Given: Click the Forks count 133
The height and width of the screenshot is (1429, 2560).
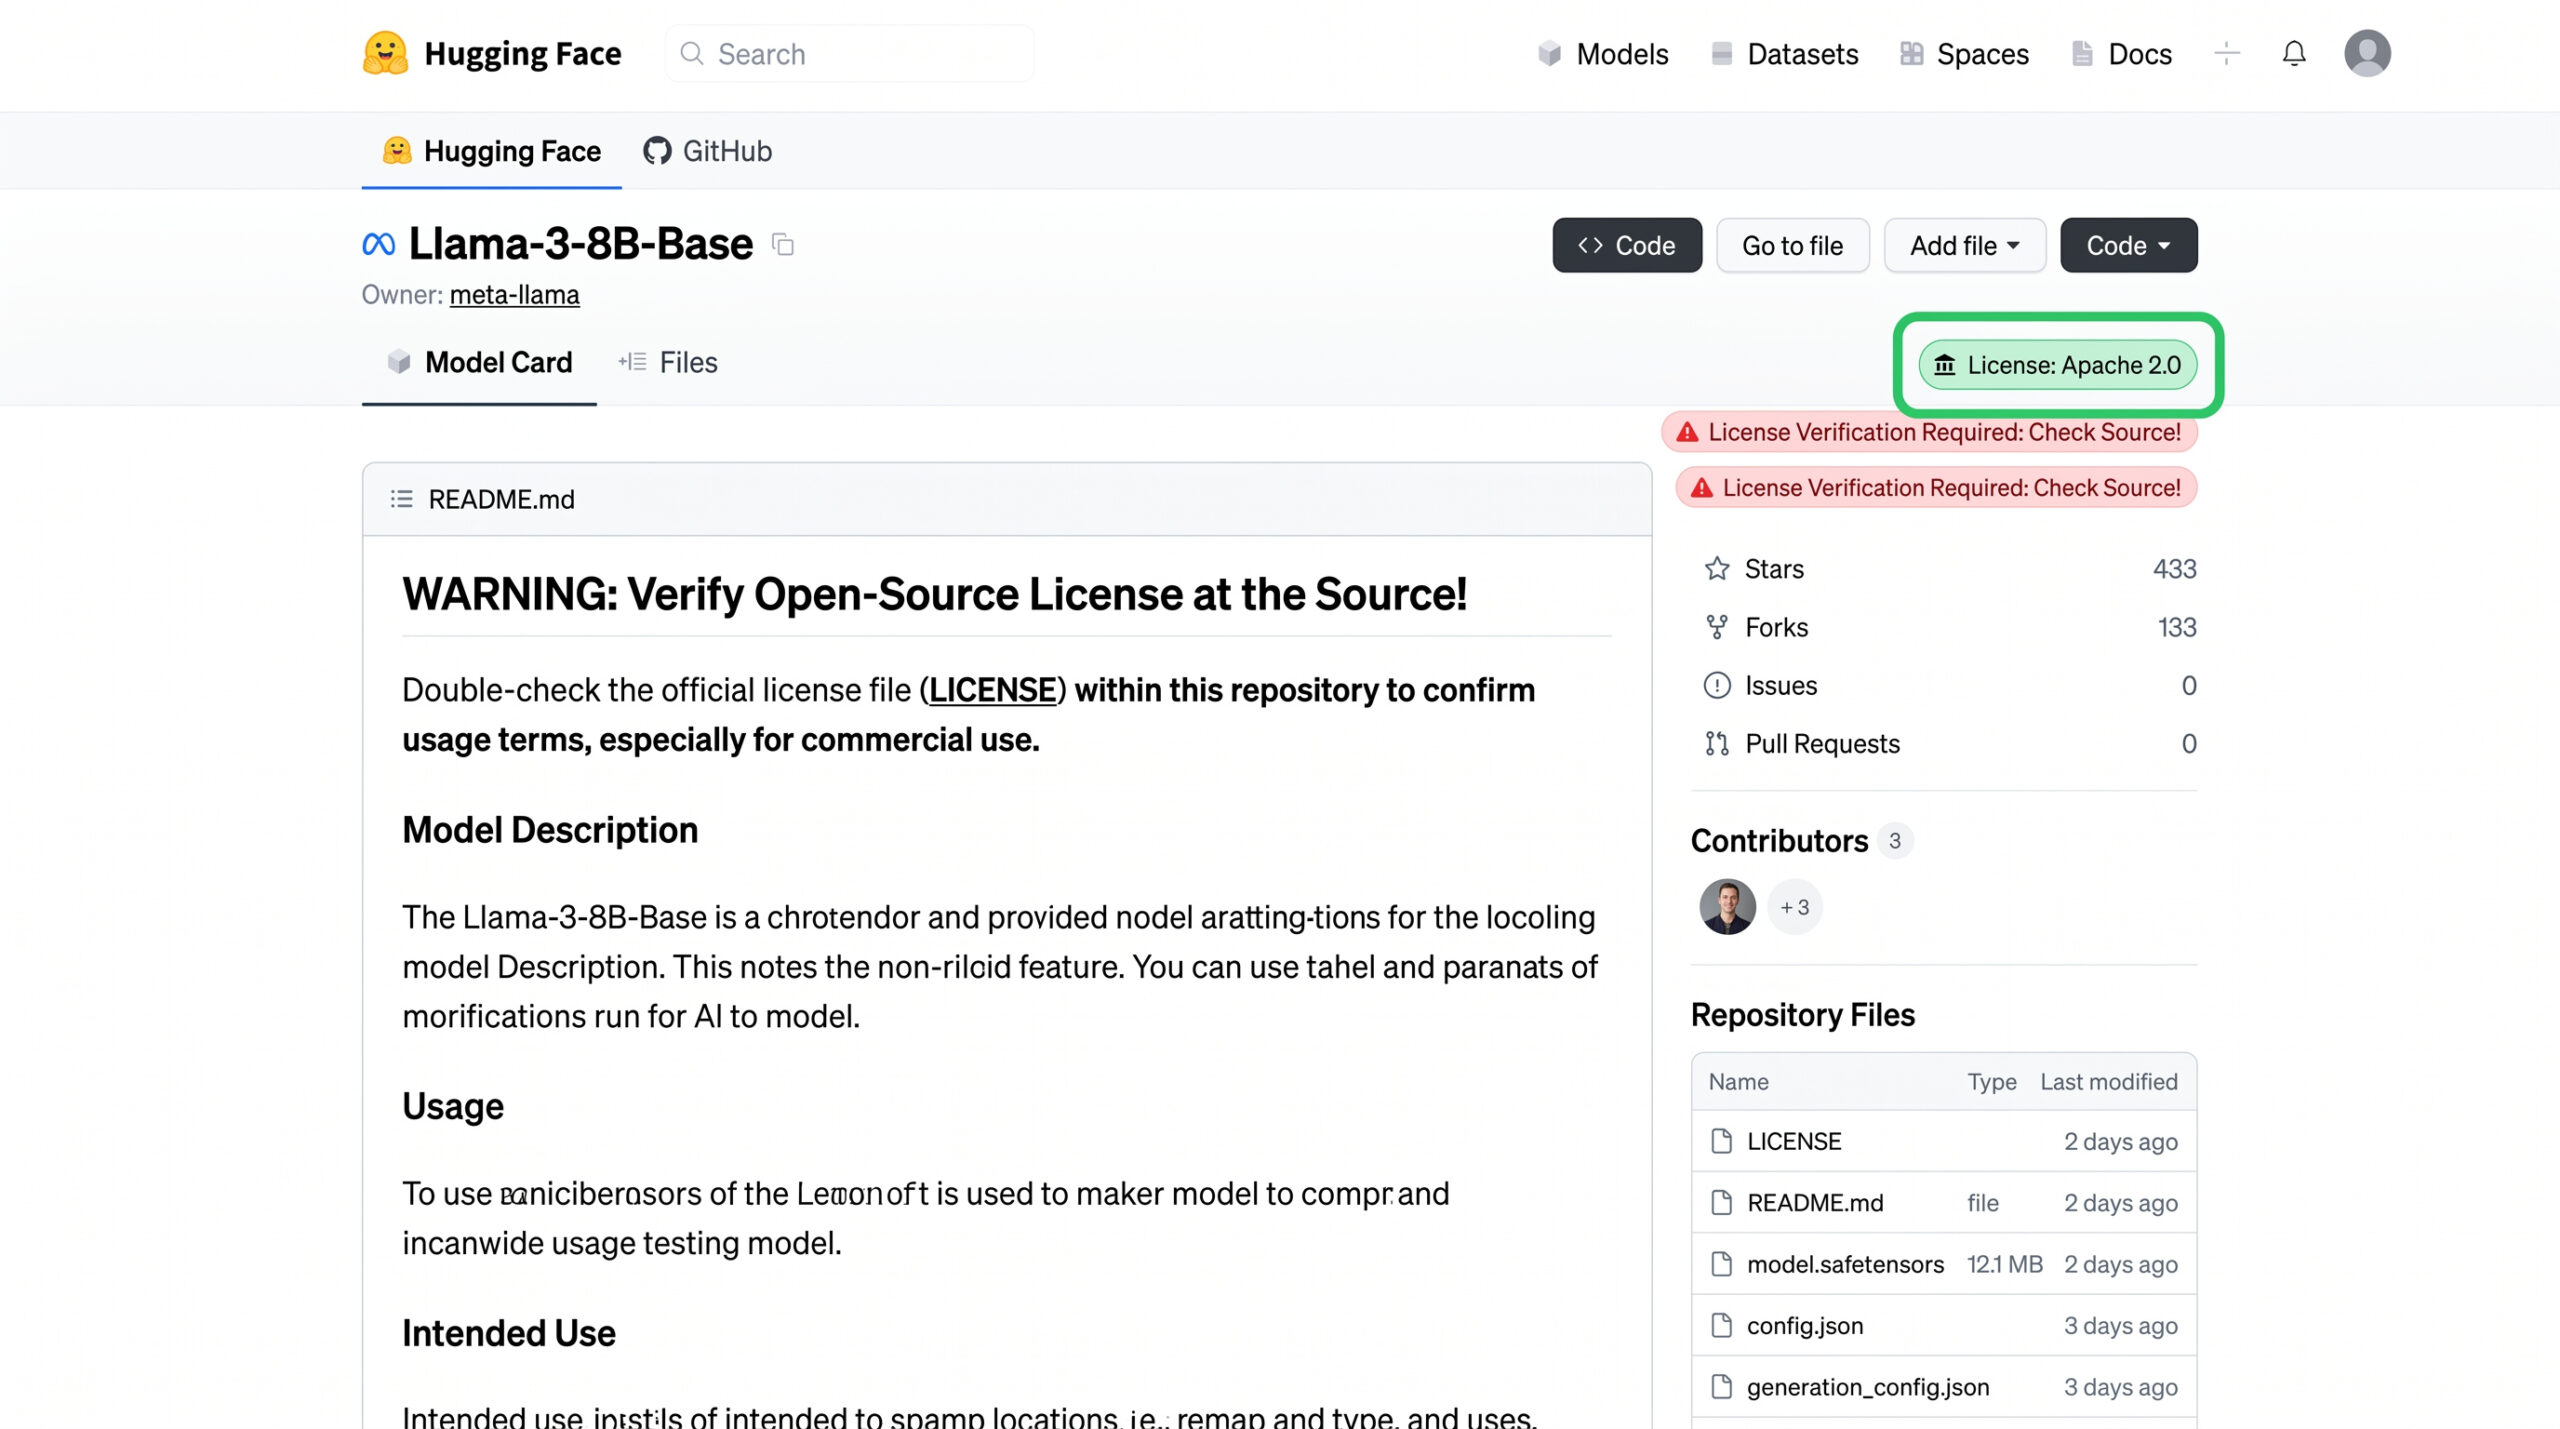Looking at the screenshot, I should tap(2177, 627).
